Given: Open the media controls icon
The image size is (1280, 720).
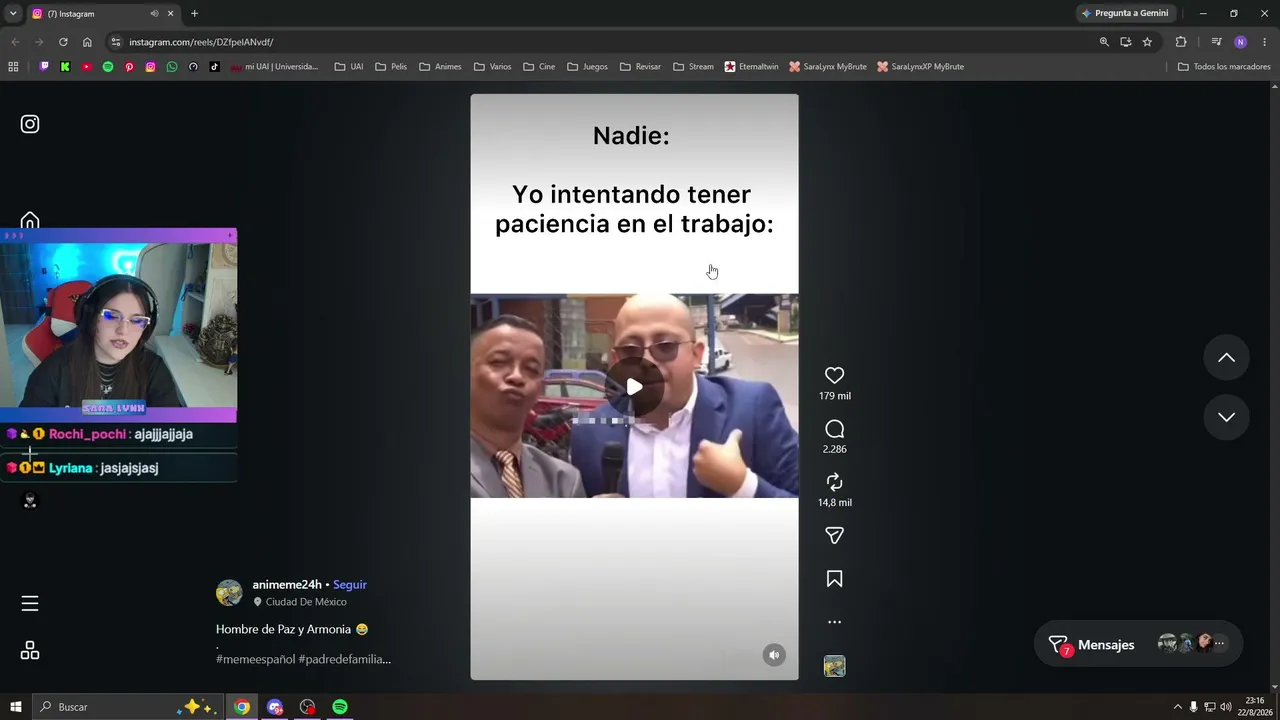Looking at the screenshot, I should click(x=1216, y=42).
